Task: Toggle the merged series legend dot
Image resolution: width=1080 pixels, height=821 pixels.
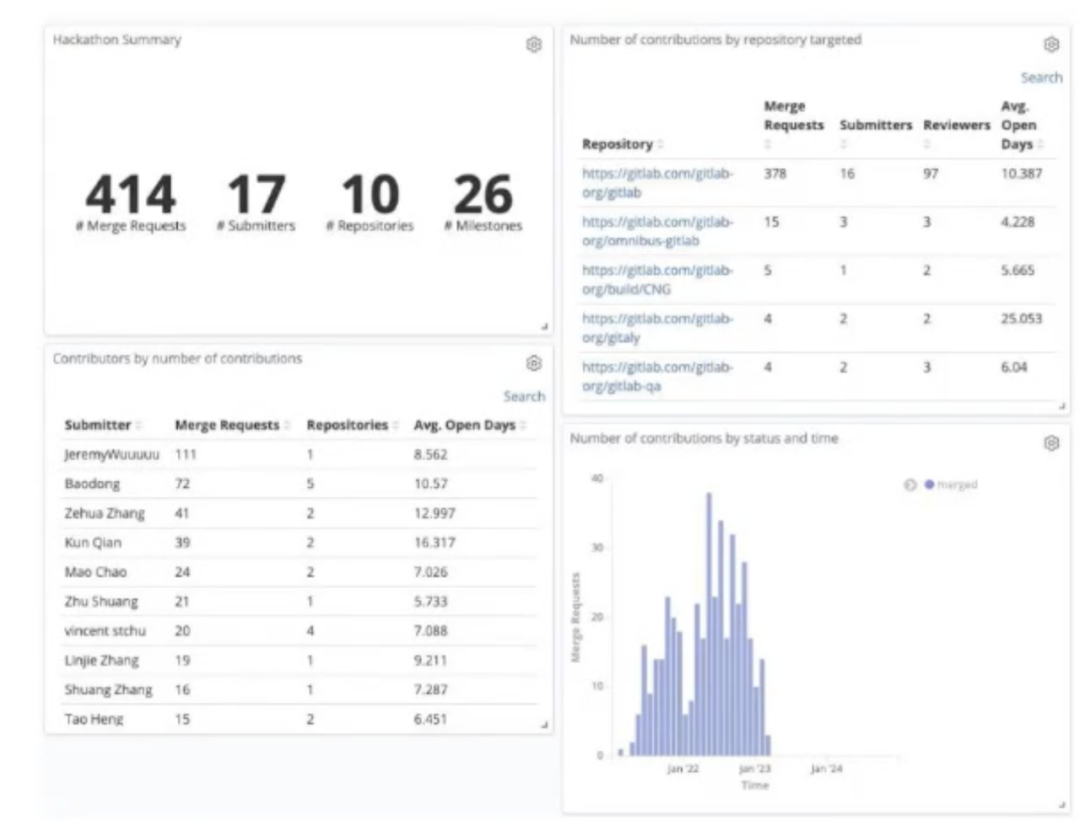Action: [x=929, y=485]
